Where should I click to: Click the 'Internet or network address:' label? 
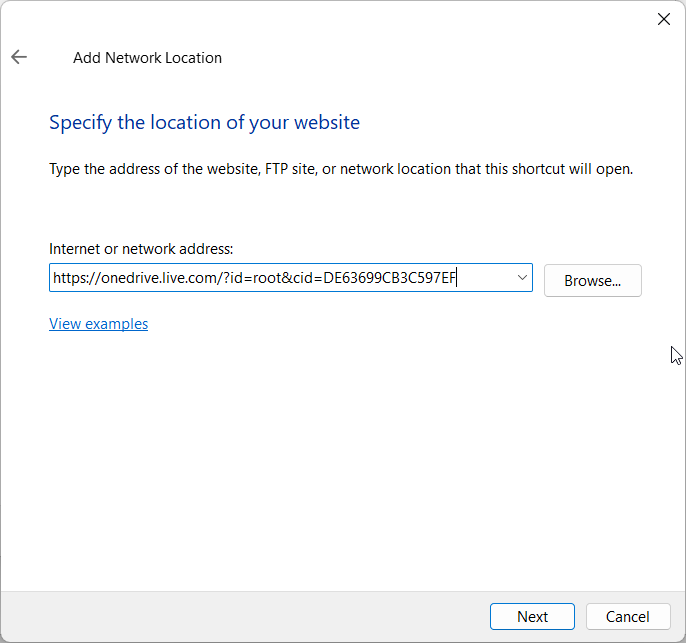tap(140, 249)
